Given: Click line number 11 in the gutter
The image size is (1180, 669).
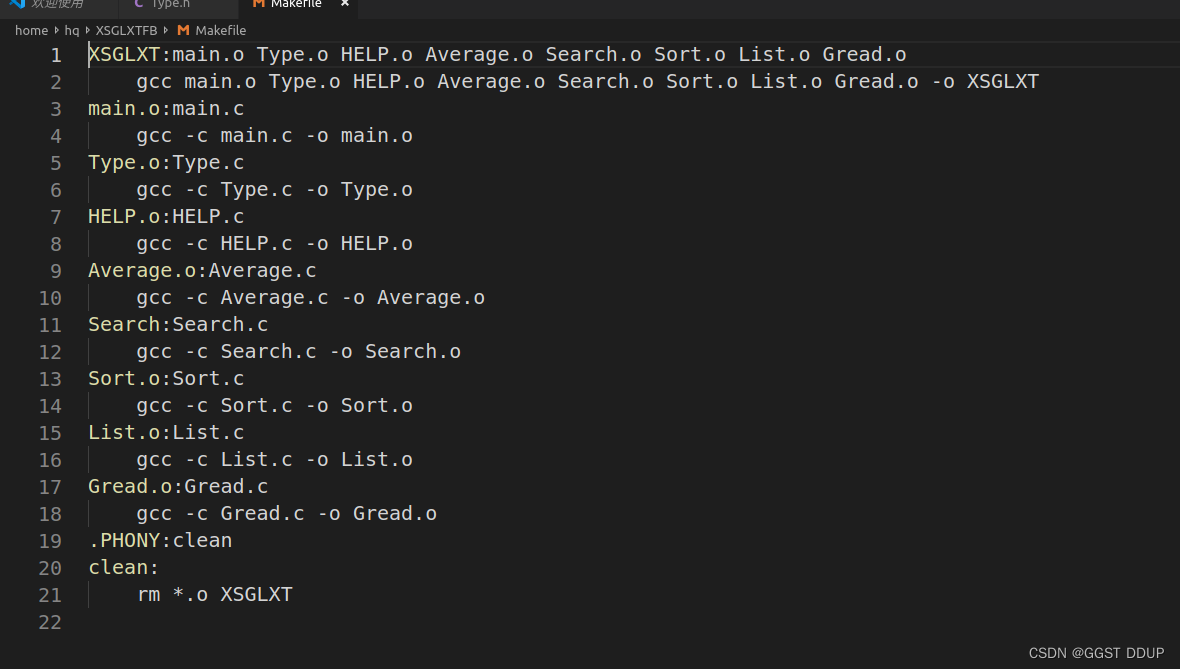Looking at the screenshot, I should click(50, 325).
